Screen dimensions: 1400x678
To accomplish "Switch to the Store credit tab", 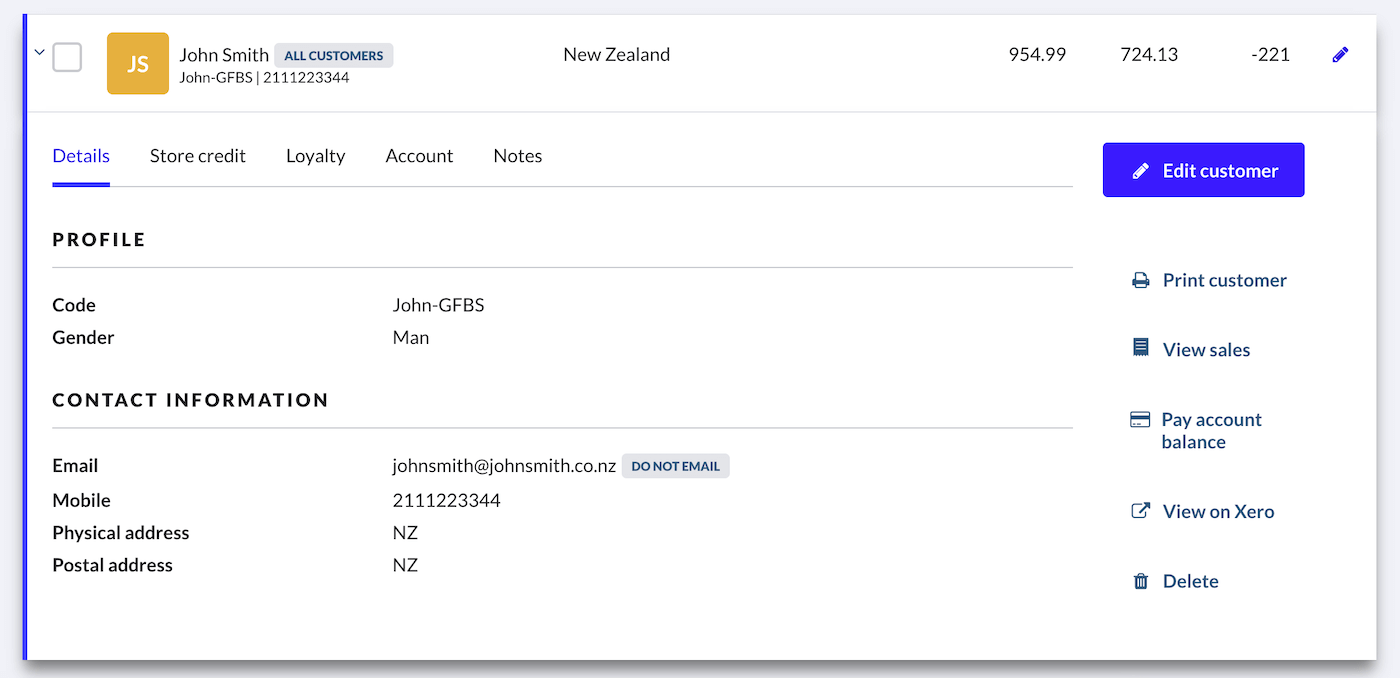I will (x=198, y=156).
